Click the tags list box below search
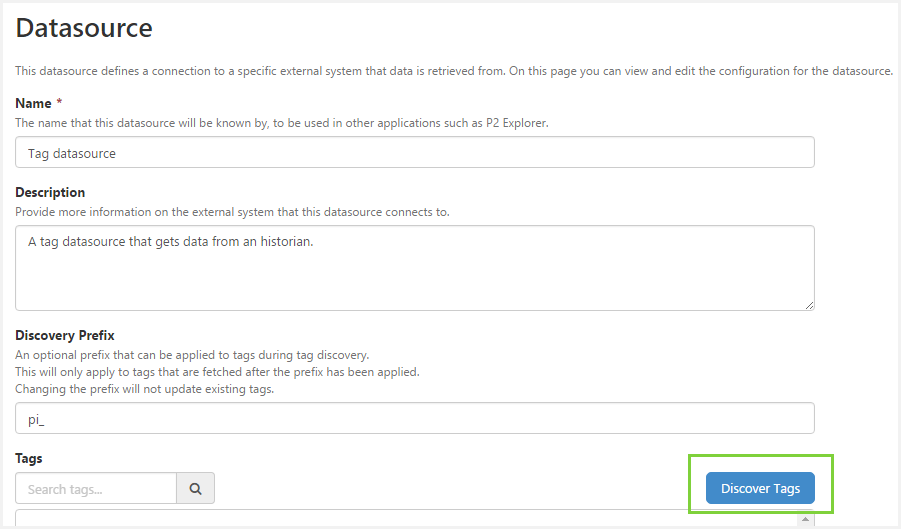The height and width of the screenshot is (529, 901). [400, 519]
